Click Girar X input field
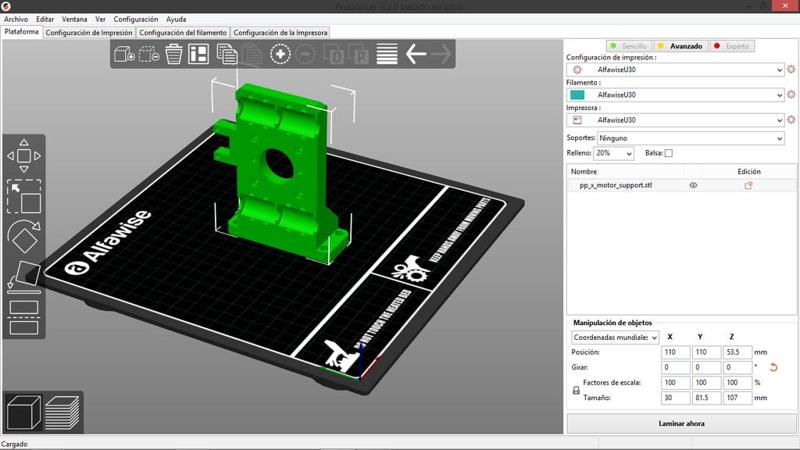 (675, 367)
